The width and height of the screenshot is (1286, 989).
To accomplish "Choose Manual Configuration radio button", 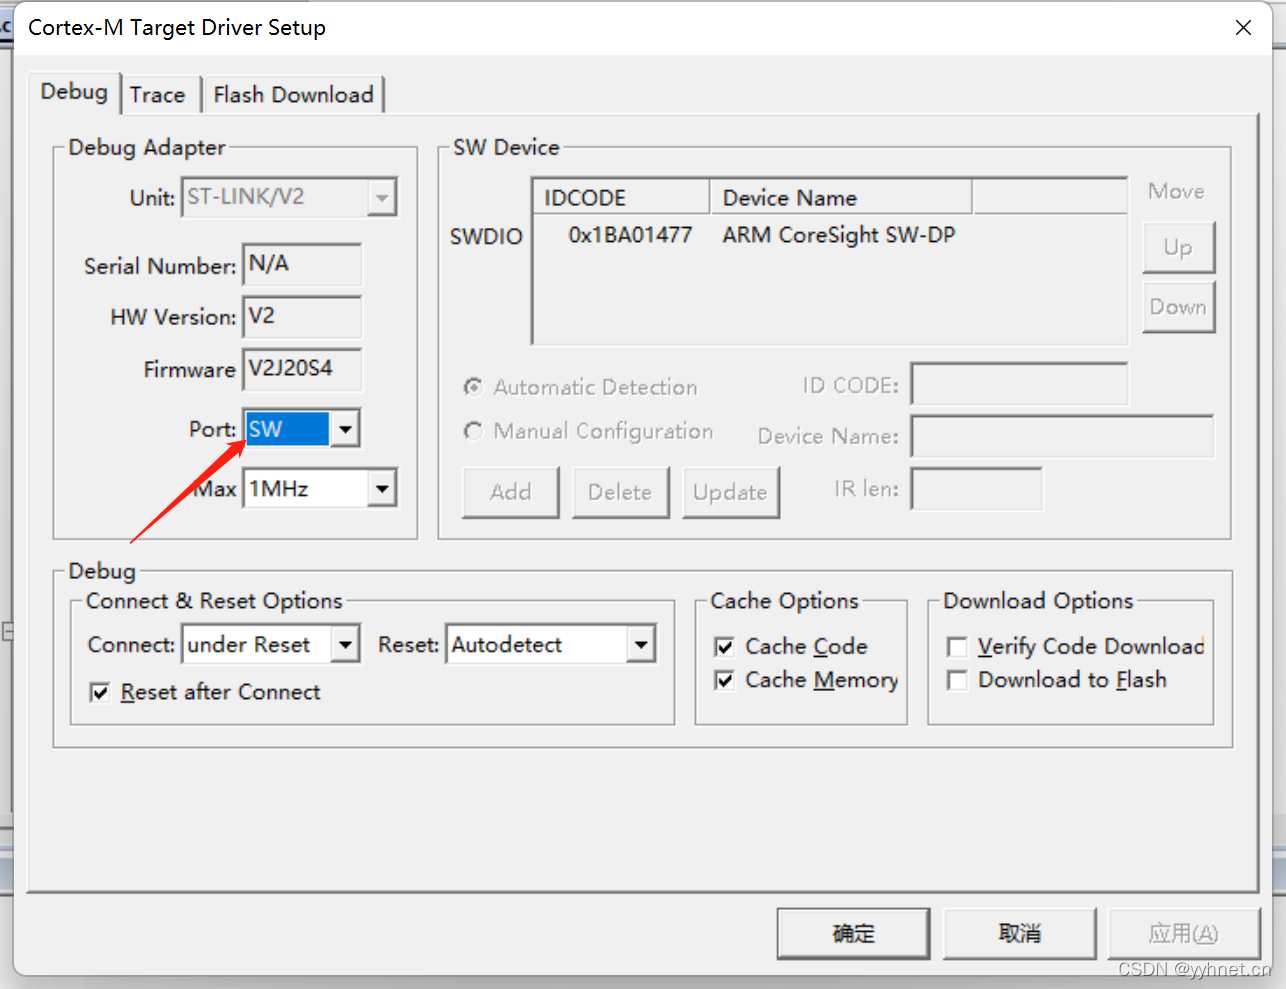I will (473, 431).
